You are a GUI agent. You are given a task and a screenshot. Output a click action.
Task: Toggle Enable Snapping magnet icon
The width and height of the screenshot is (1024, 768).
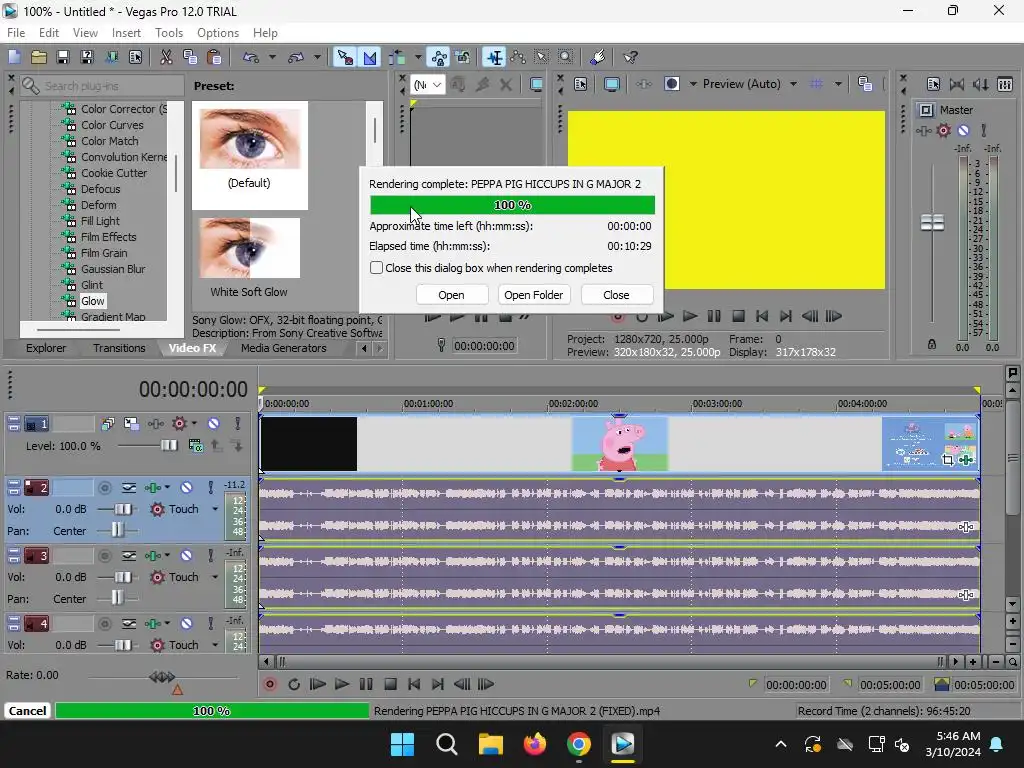pyautogui.click(x=345, y=57)
